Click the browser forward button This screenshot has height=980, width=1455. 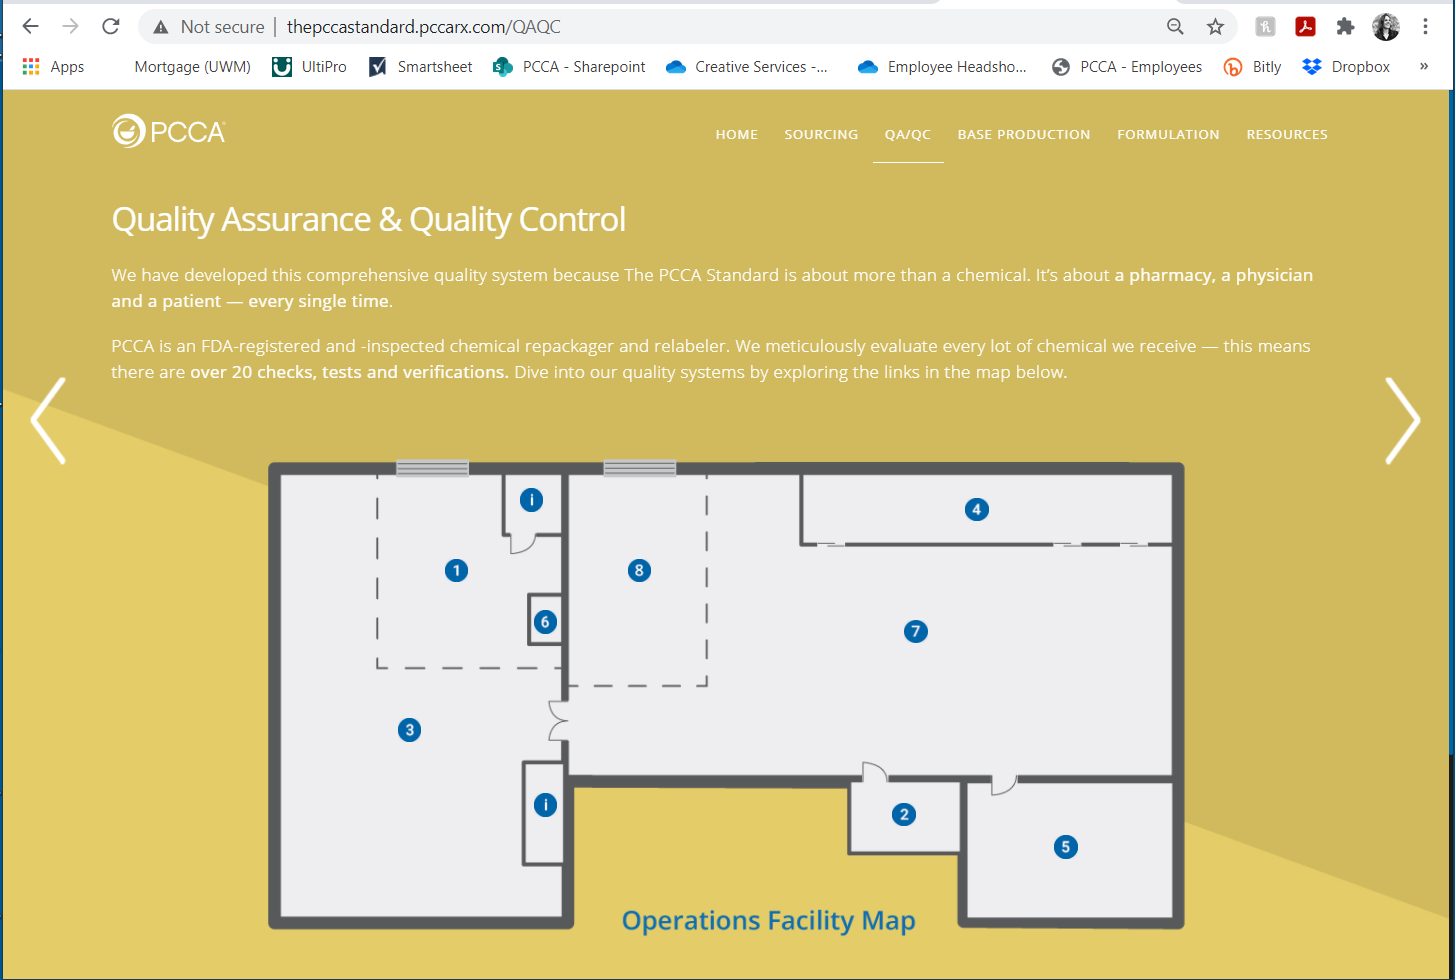(x=70, y=27)
